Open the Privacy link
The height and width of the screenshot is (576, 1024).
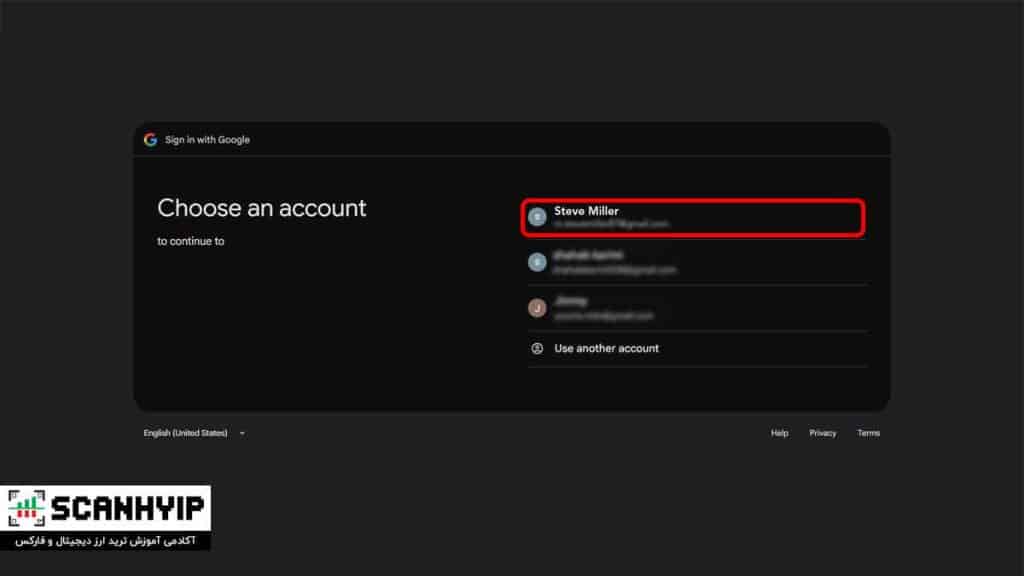tap(822, 433)
